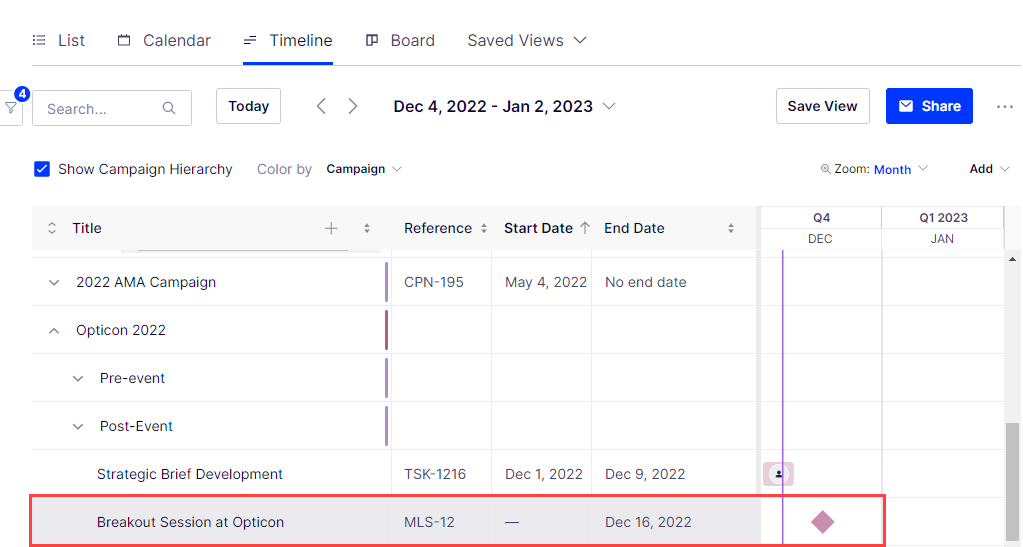Click the zoom magnifier icon
Image resolution: width=1023 pixels, height=547 pixels.
pyautogui.click(x=825, y=169)
